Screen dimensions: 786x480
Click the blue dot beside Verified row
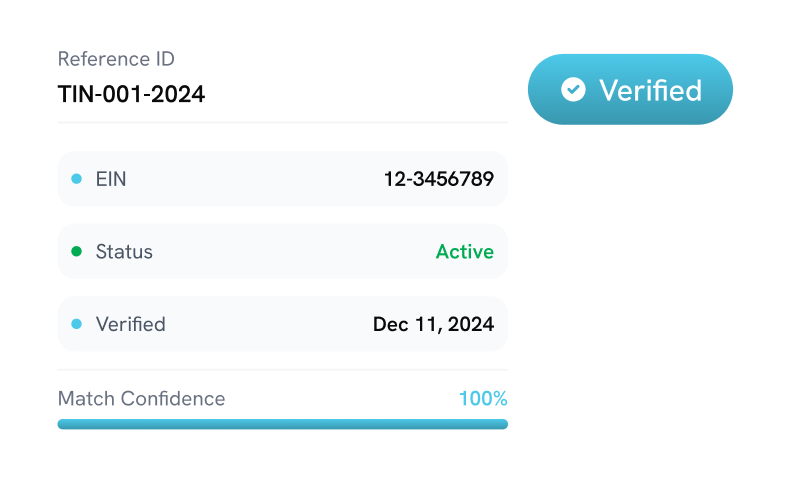tap(76, 324)
